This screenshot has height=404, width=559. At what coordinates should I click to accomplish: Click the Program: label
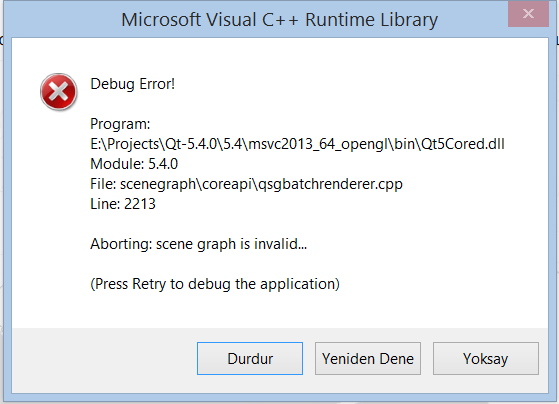120,124
